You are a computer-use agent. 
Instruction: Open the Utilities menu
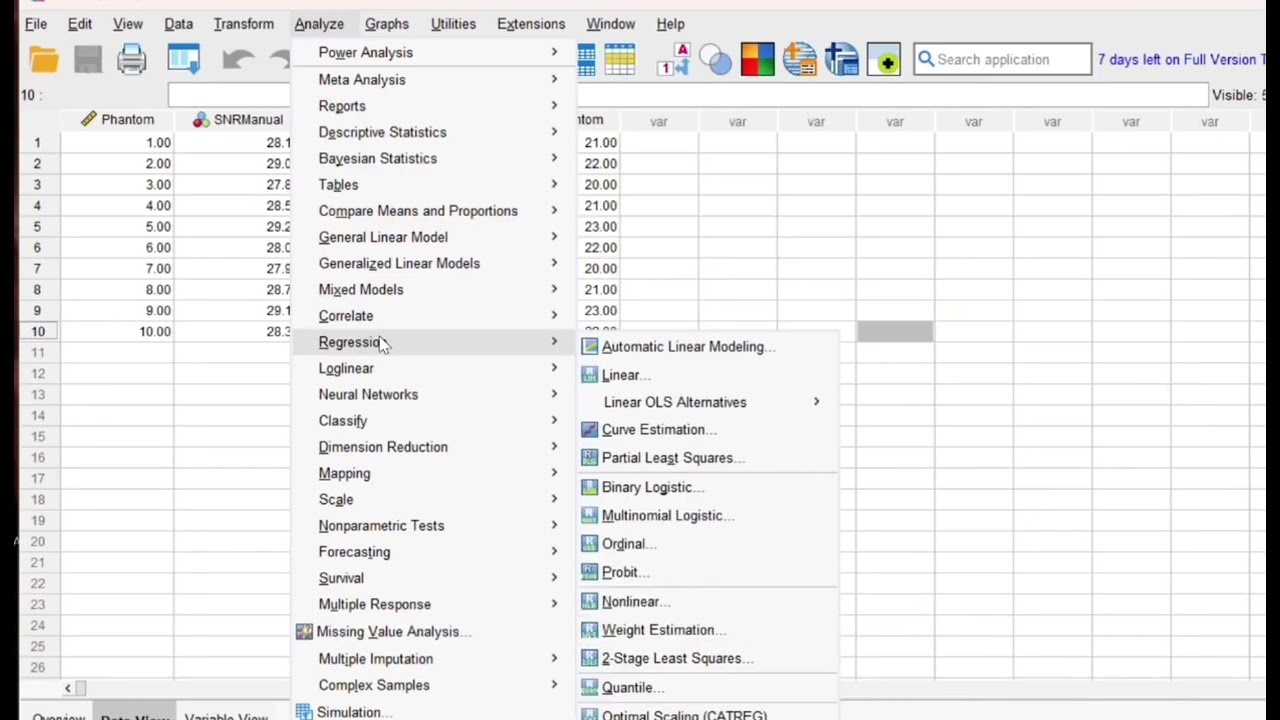(x=453, y=24)
